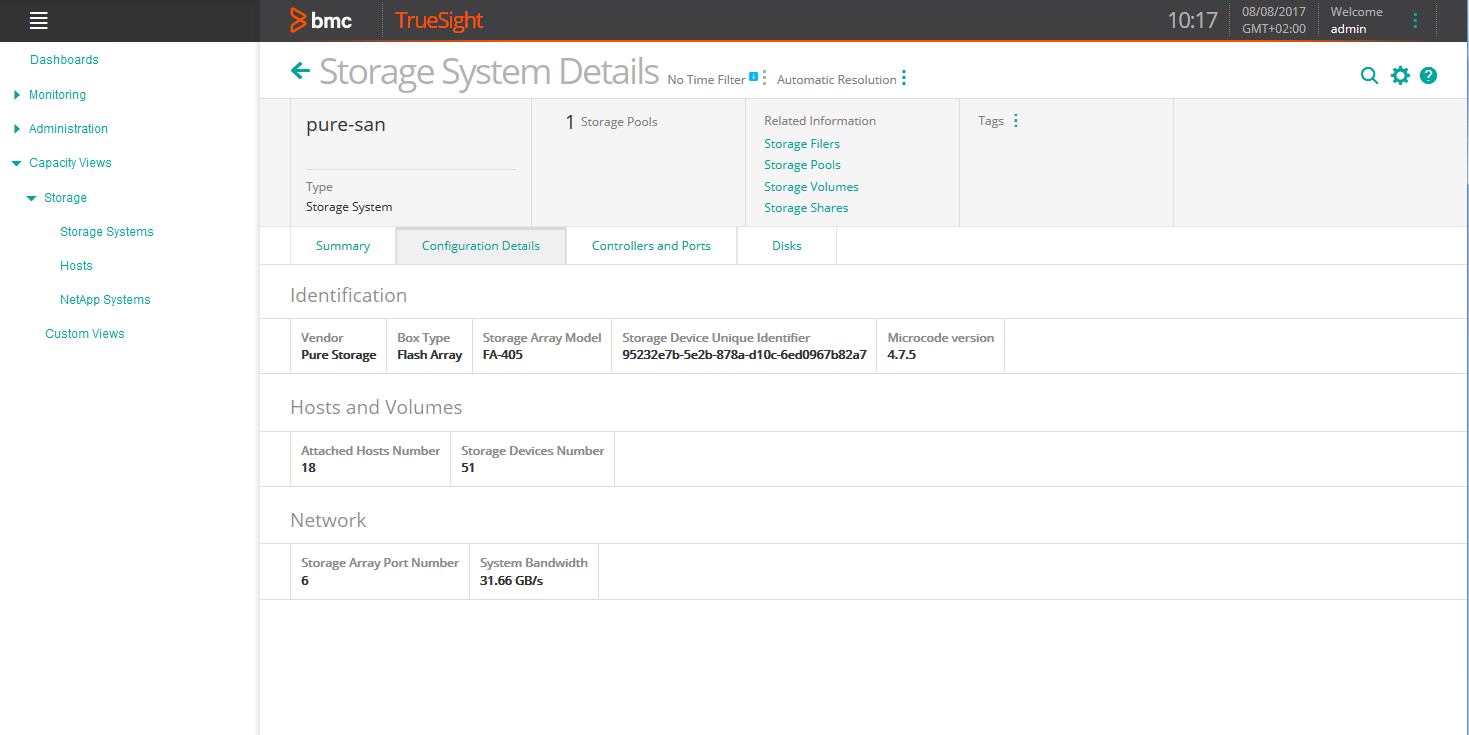Screen dimensions: 1469x735
Task: Click the No Time Filter label
Action: (x=706, y=80)
